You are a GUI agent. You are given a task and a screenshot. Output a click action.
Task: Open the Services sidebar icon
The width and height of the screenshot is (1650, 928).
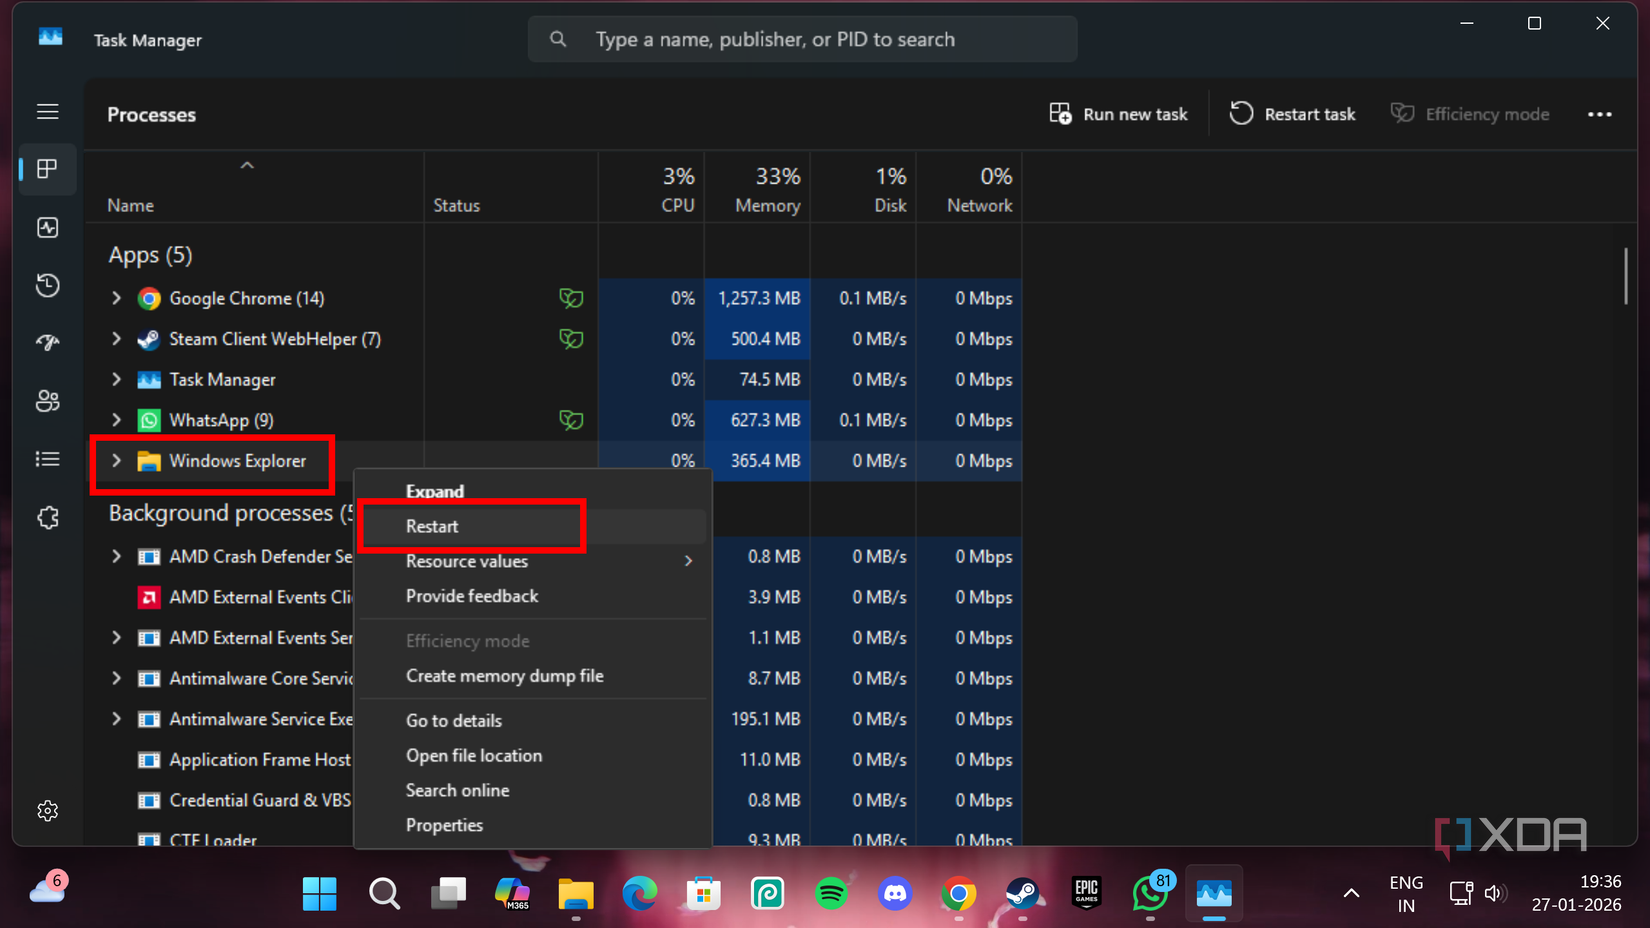pyautogui.click(x=47, y=517)
